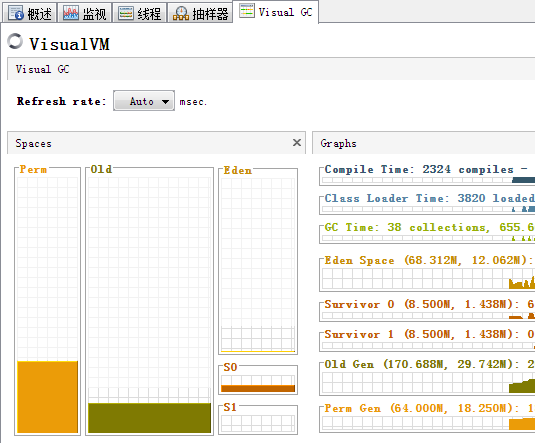Click the Old space usage bar
535x443 pixels.
point(149,418)
